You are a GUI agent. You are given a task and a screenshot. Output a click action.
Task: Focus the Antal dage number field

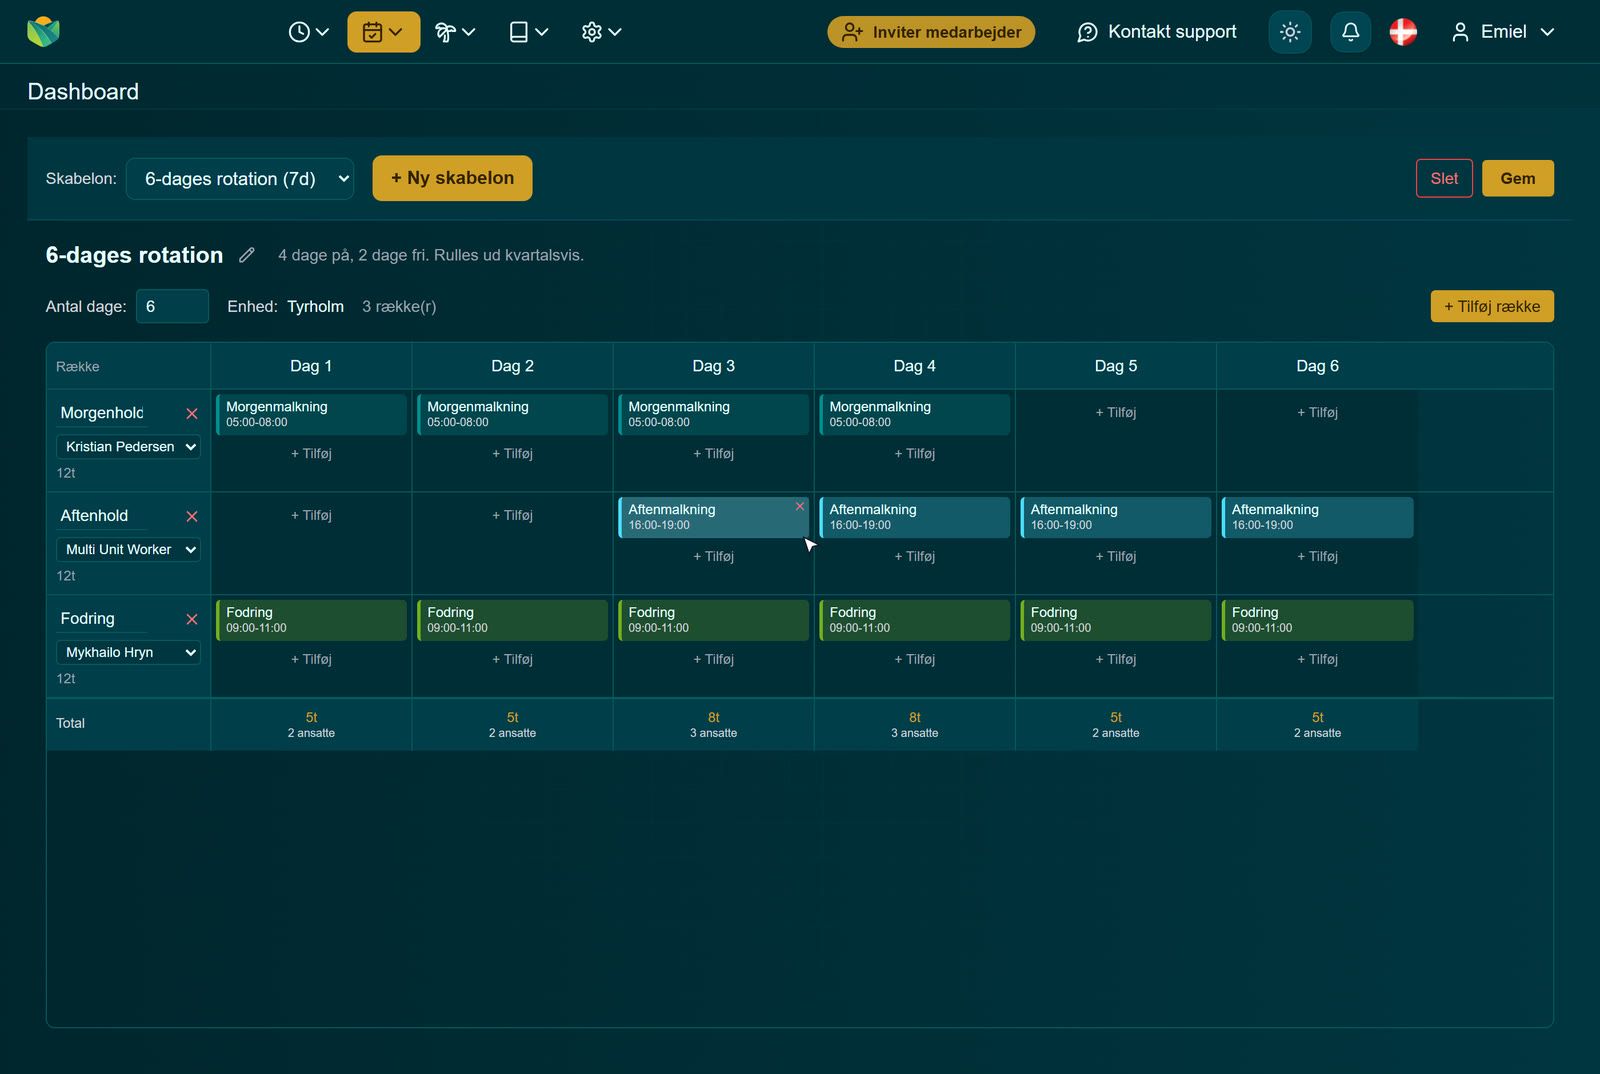tap(172, 307)
